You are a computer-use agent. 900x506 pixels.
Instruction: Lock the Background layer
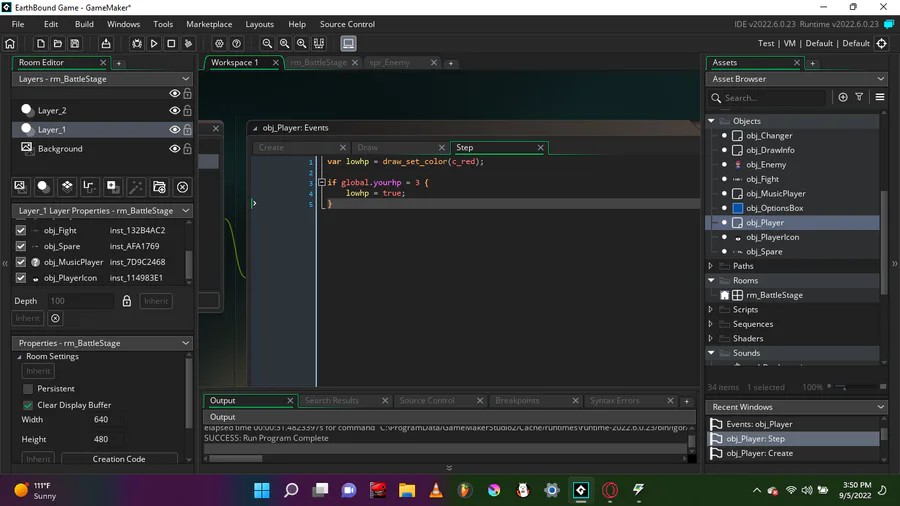pyautogui.click(x=187, y=149)
